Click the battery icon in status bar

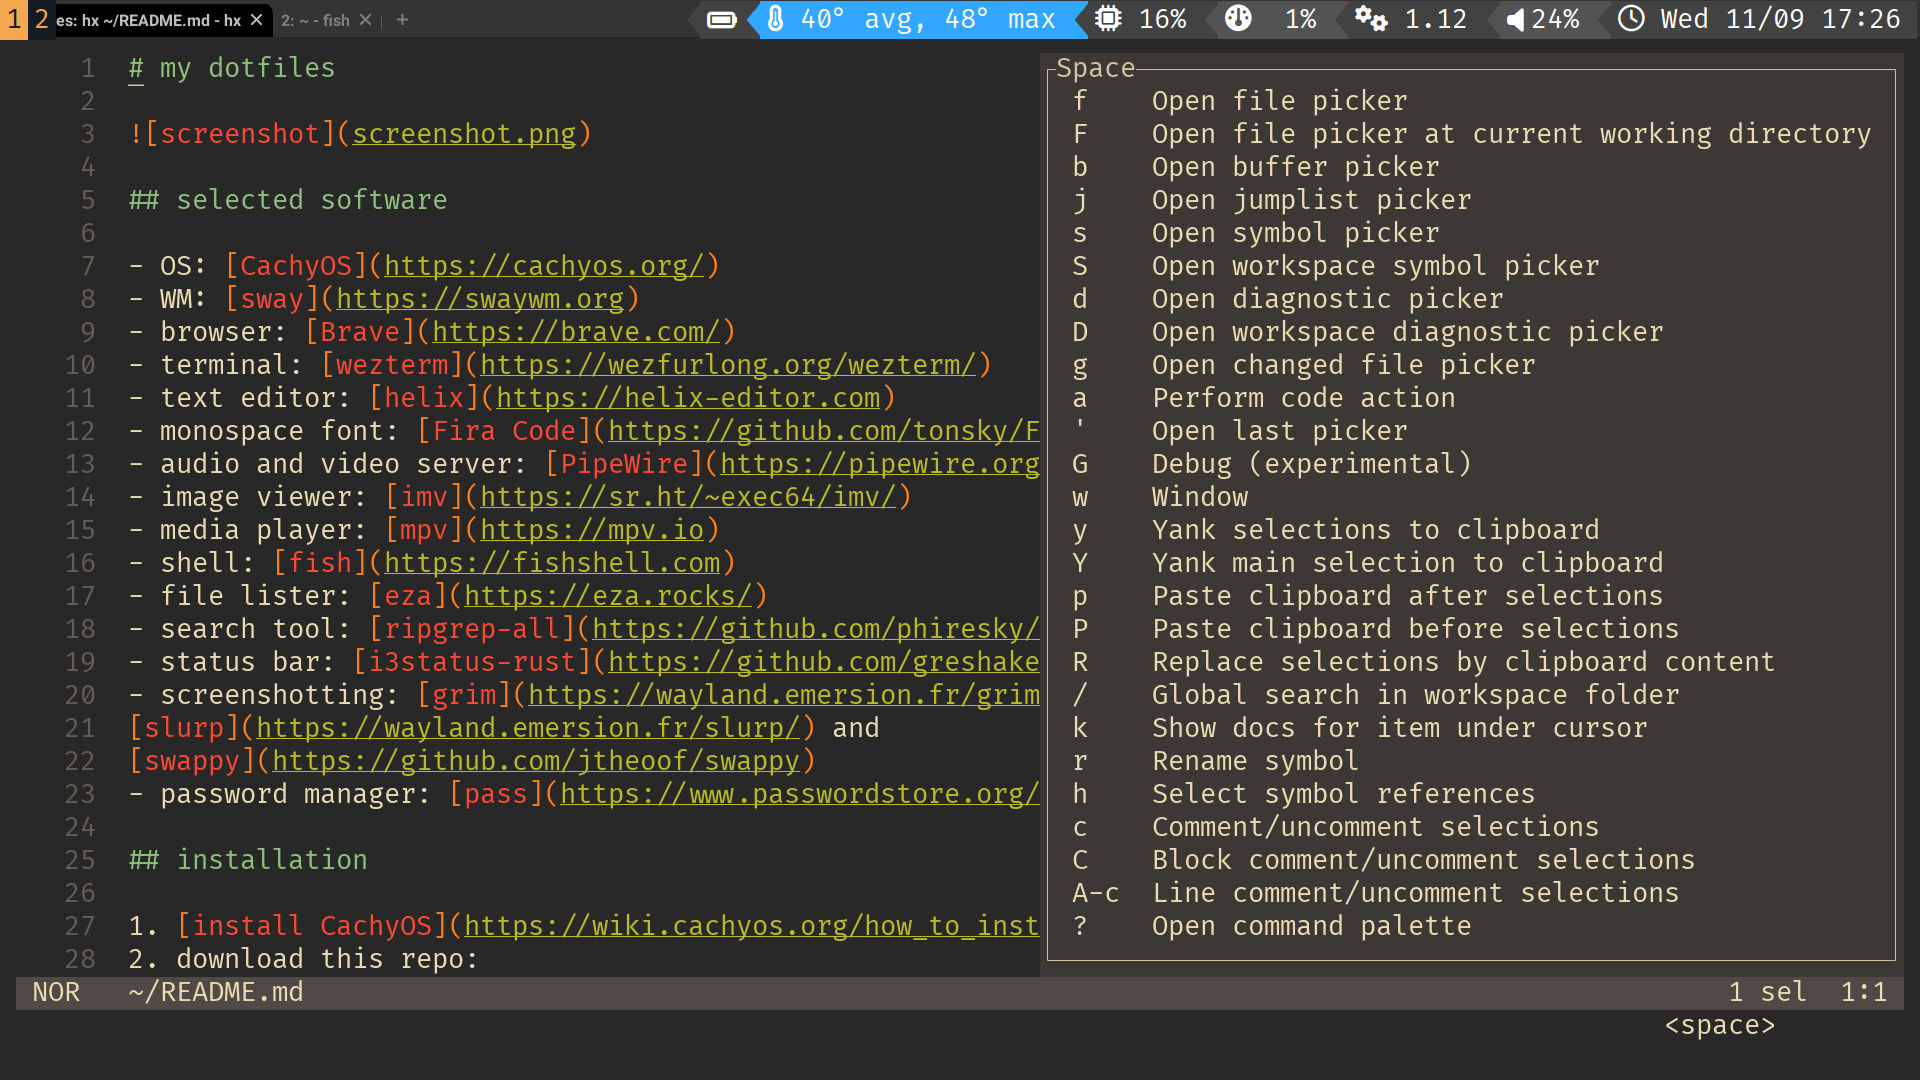click(x=721, y=20)
